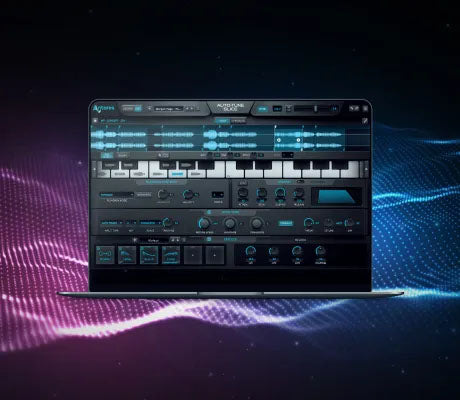Click the Humanize knob
Image resolution: width=460 pixels, height=400 pixels.
click(x=230, y=223)
